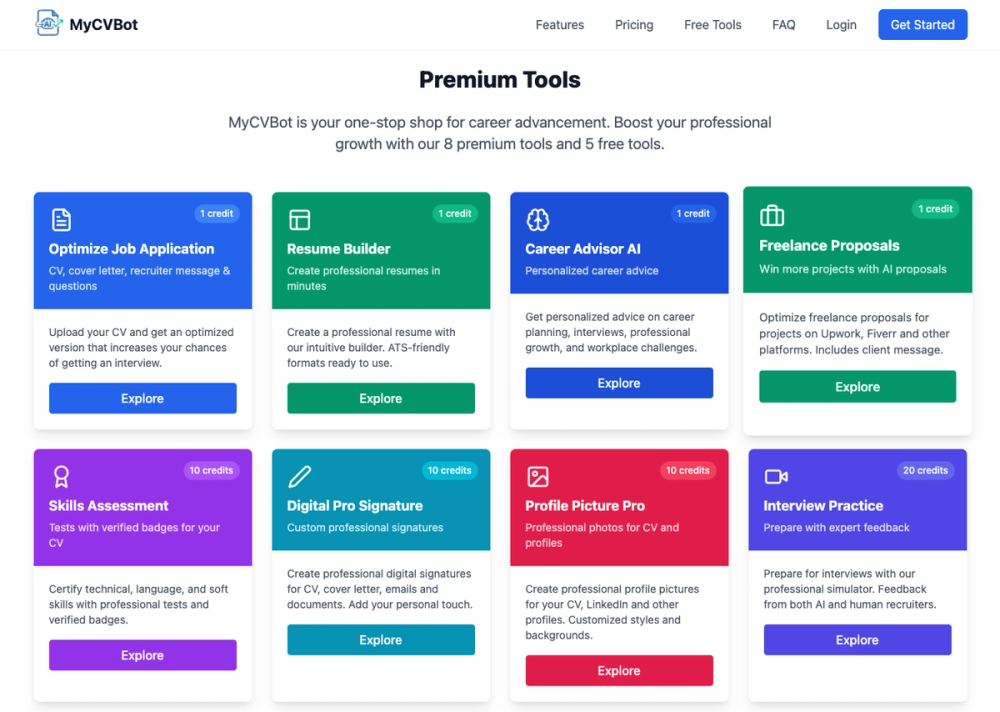
Task: Explore the Profile Picture Pro tool
Action: (x=619, y=671)
